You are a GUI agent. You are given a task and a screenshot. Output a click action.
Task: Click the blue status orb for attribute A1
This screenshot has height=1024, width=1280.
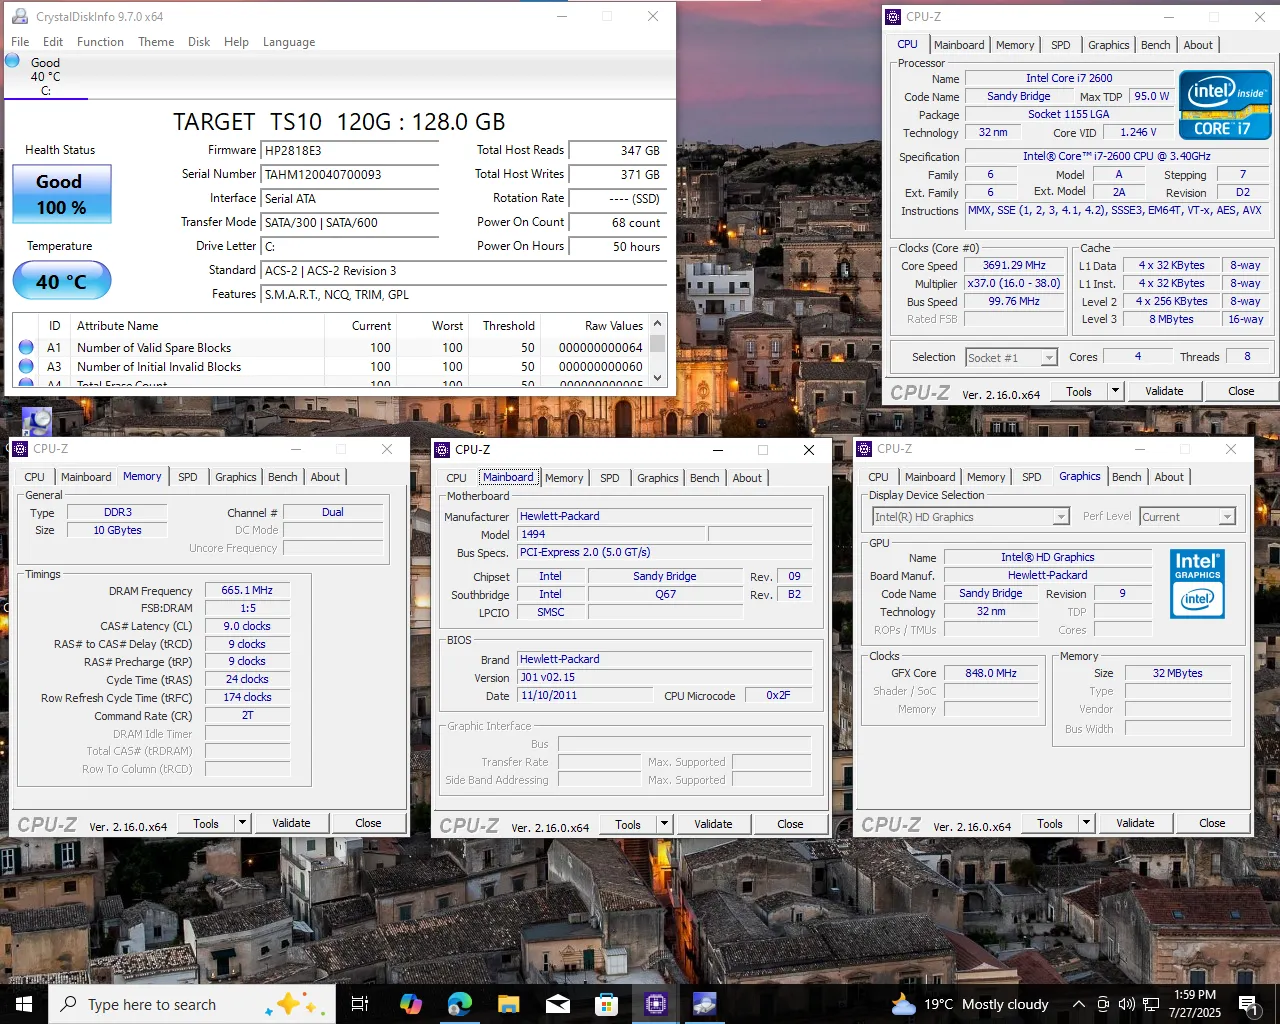point(26,347)
